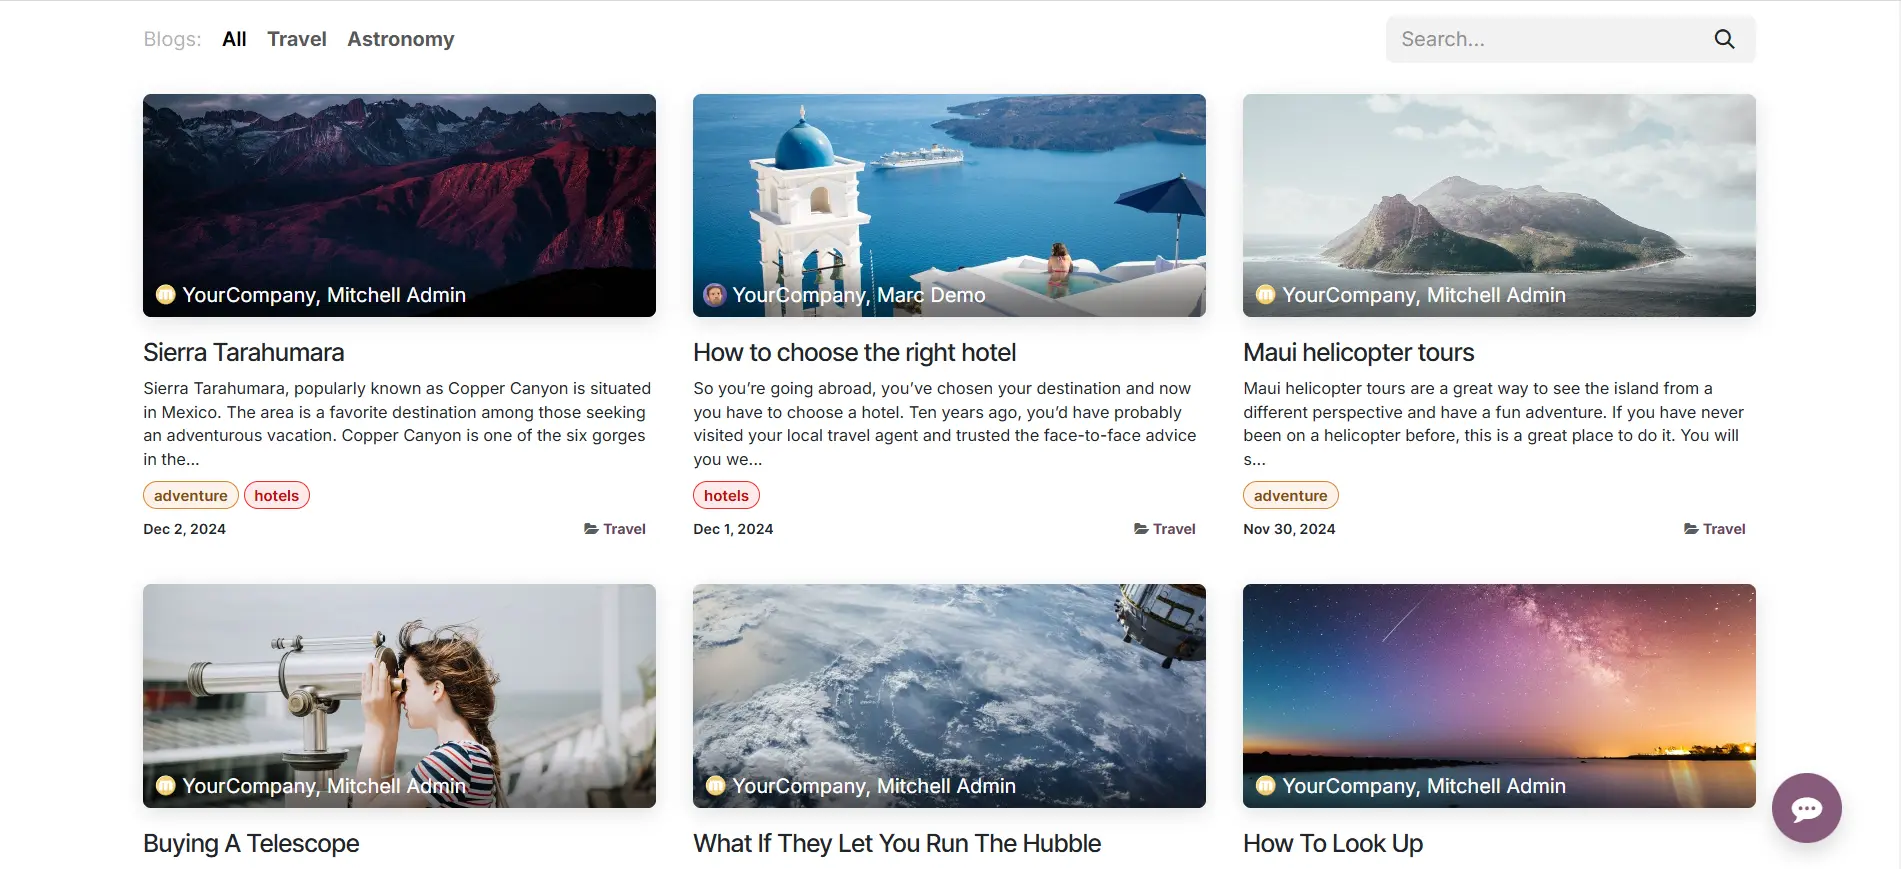Focus the Search input field
Viewport: 1901px width, 869px height.
pos(1550,39)
